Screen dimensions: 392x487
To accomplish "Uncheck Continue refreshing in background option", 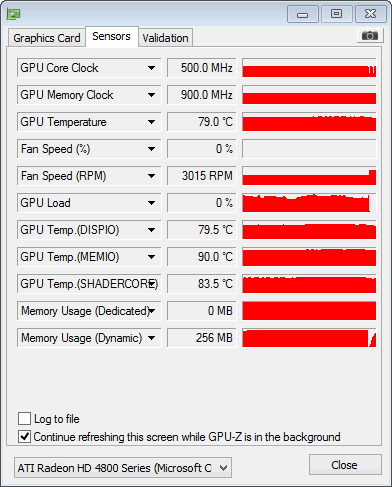I will [24, 436].
